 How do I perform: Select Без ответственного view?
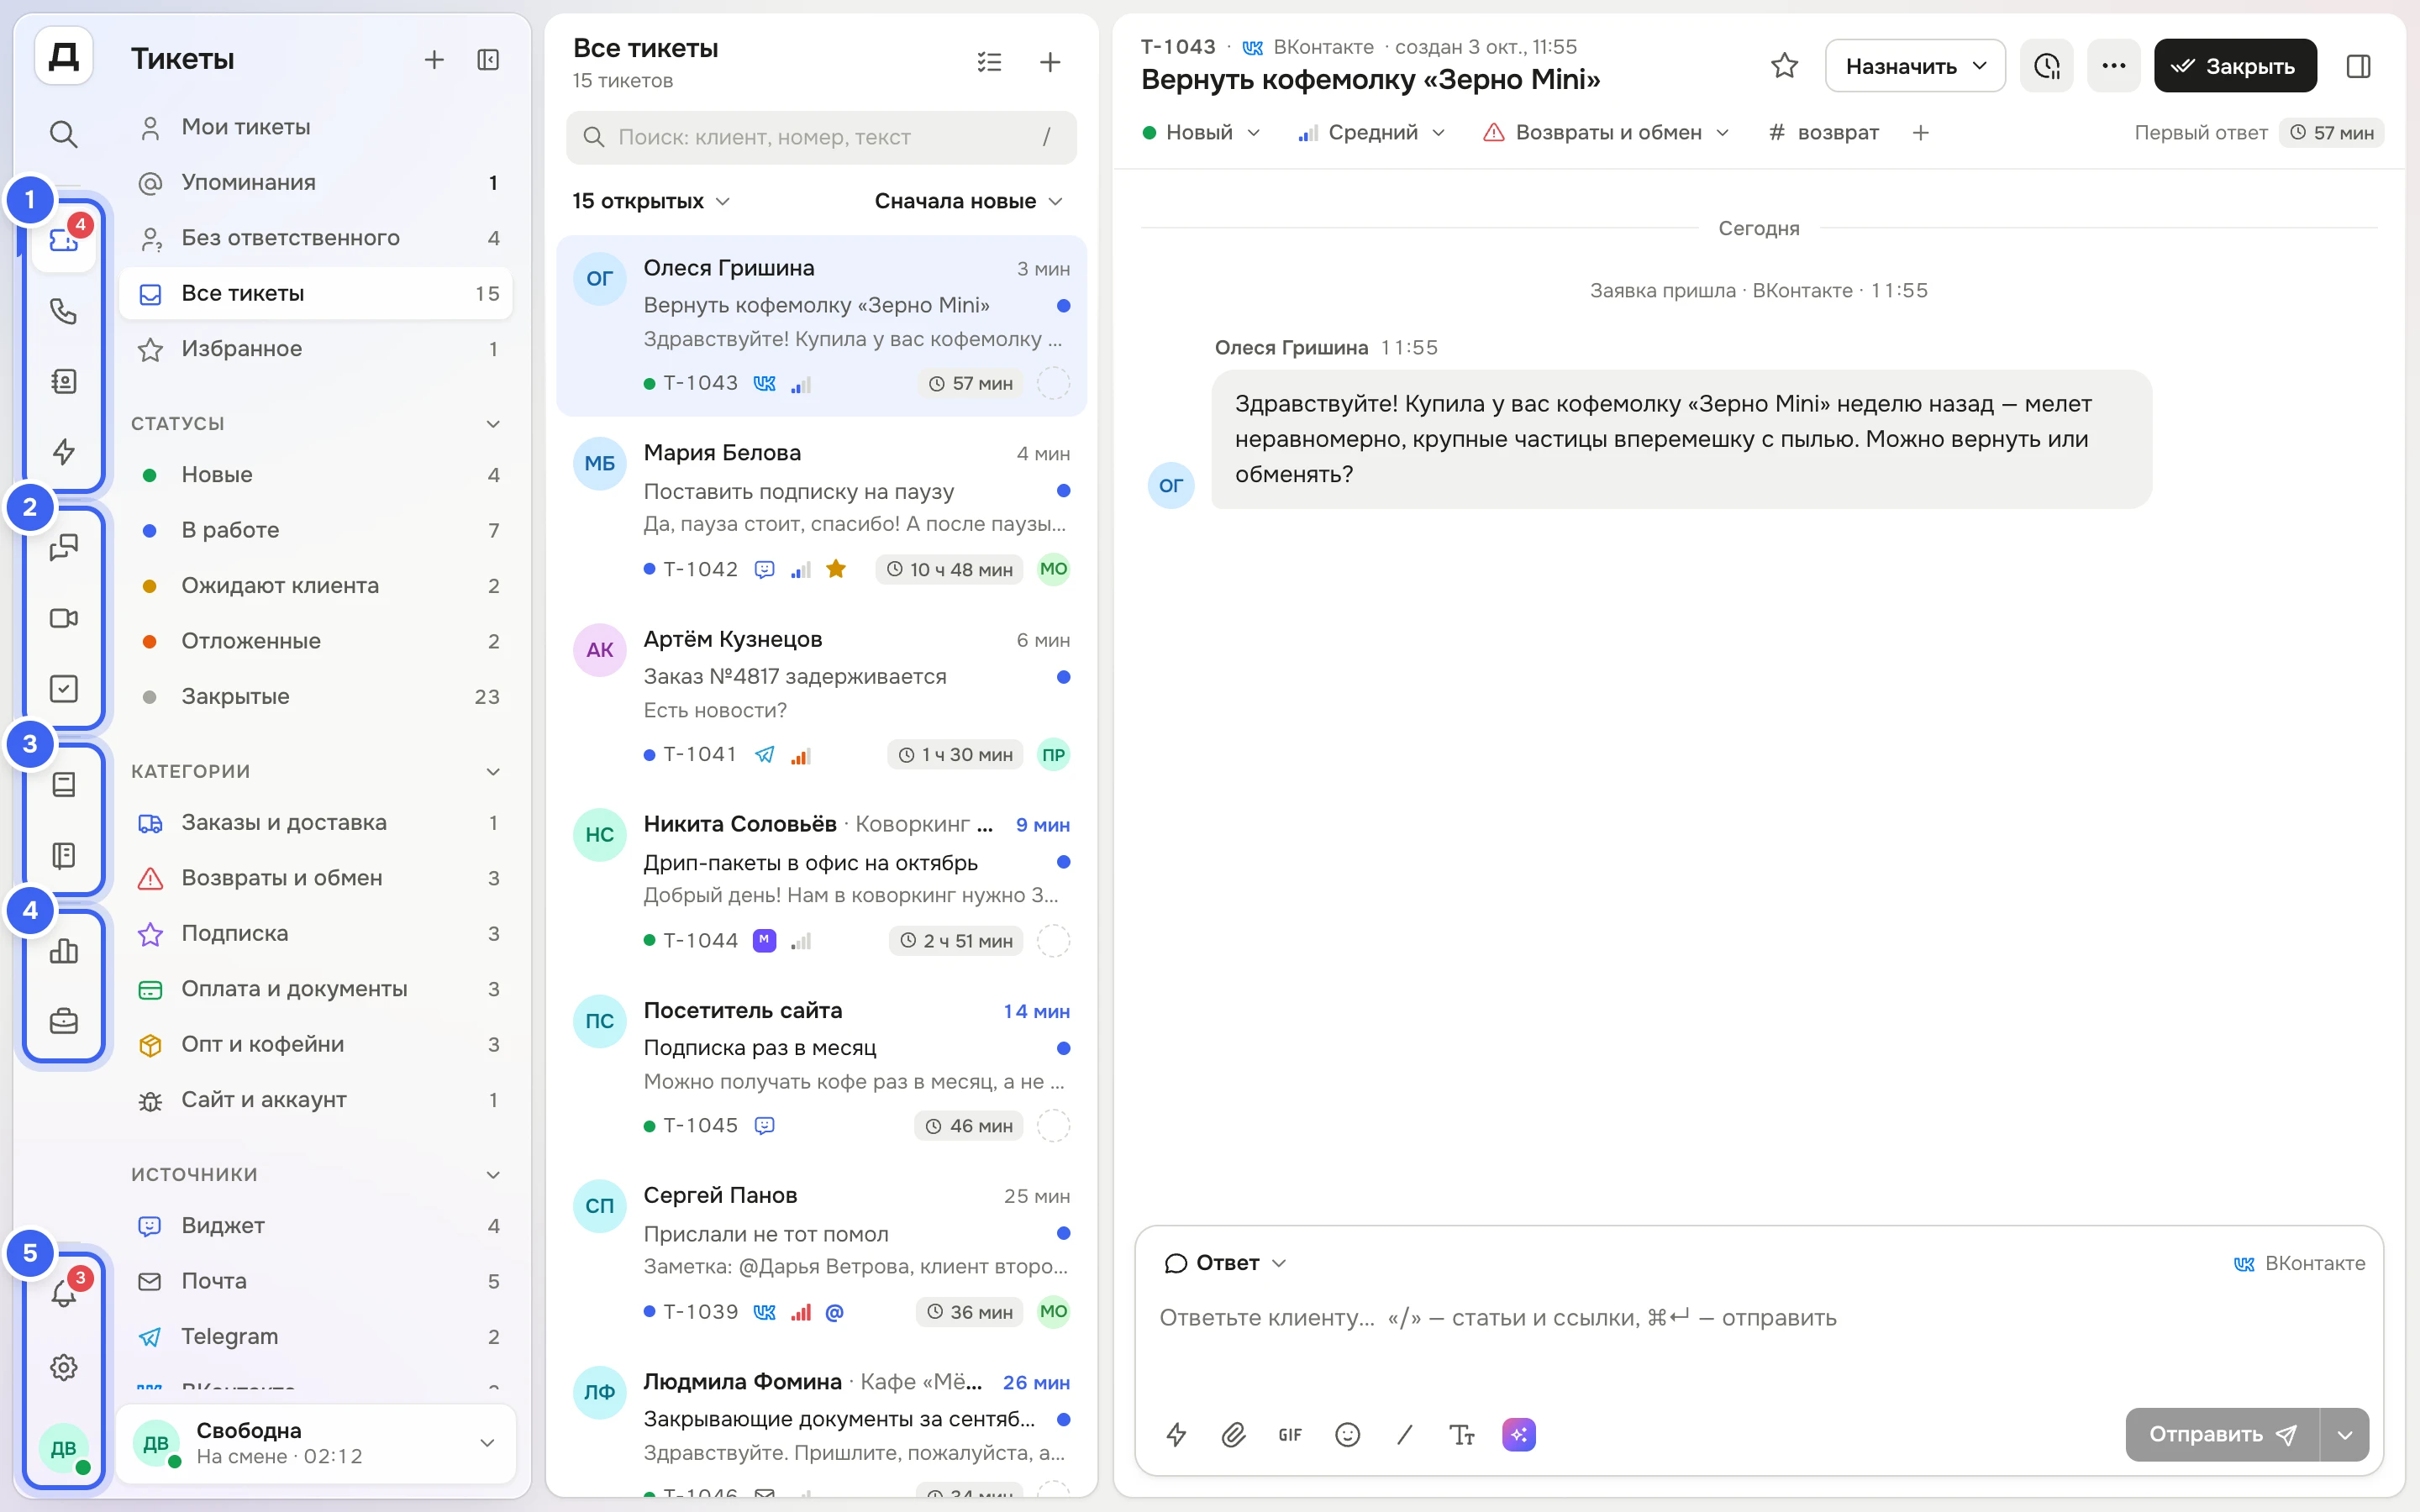316,238
